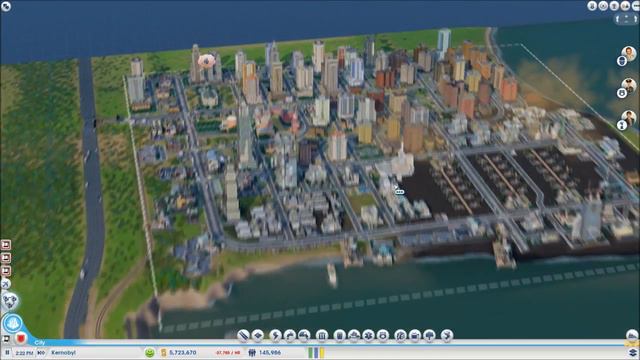The width and height of the screenshot is (640, 360).
Task: Open the options icon at top-right edge
Action: click(x=636, y=6)
